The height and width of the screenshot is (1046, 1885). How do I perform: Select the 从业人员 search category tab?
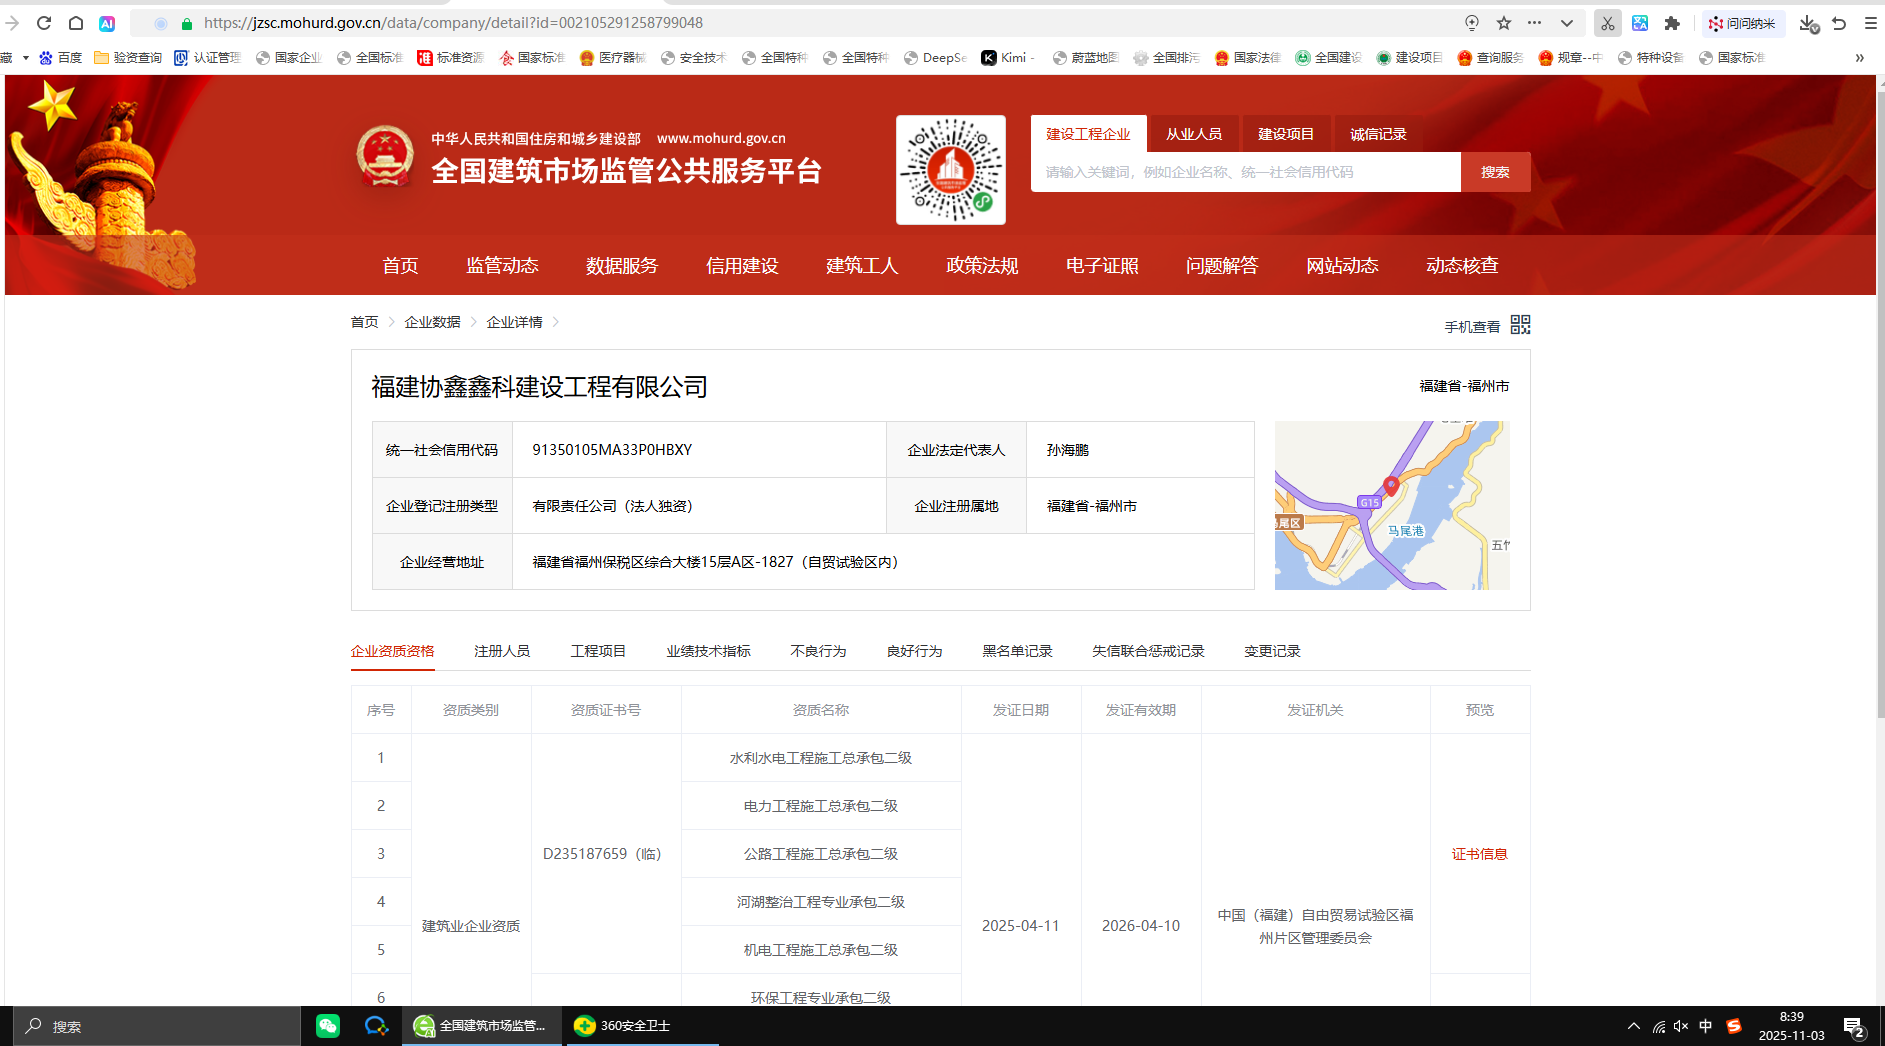click(x=1194, y=134)
